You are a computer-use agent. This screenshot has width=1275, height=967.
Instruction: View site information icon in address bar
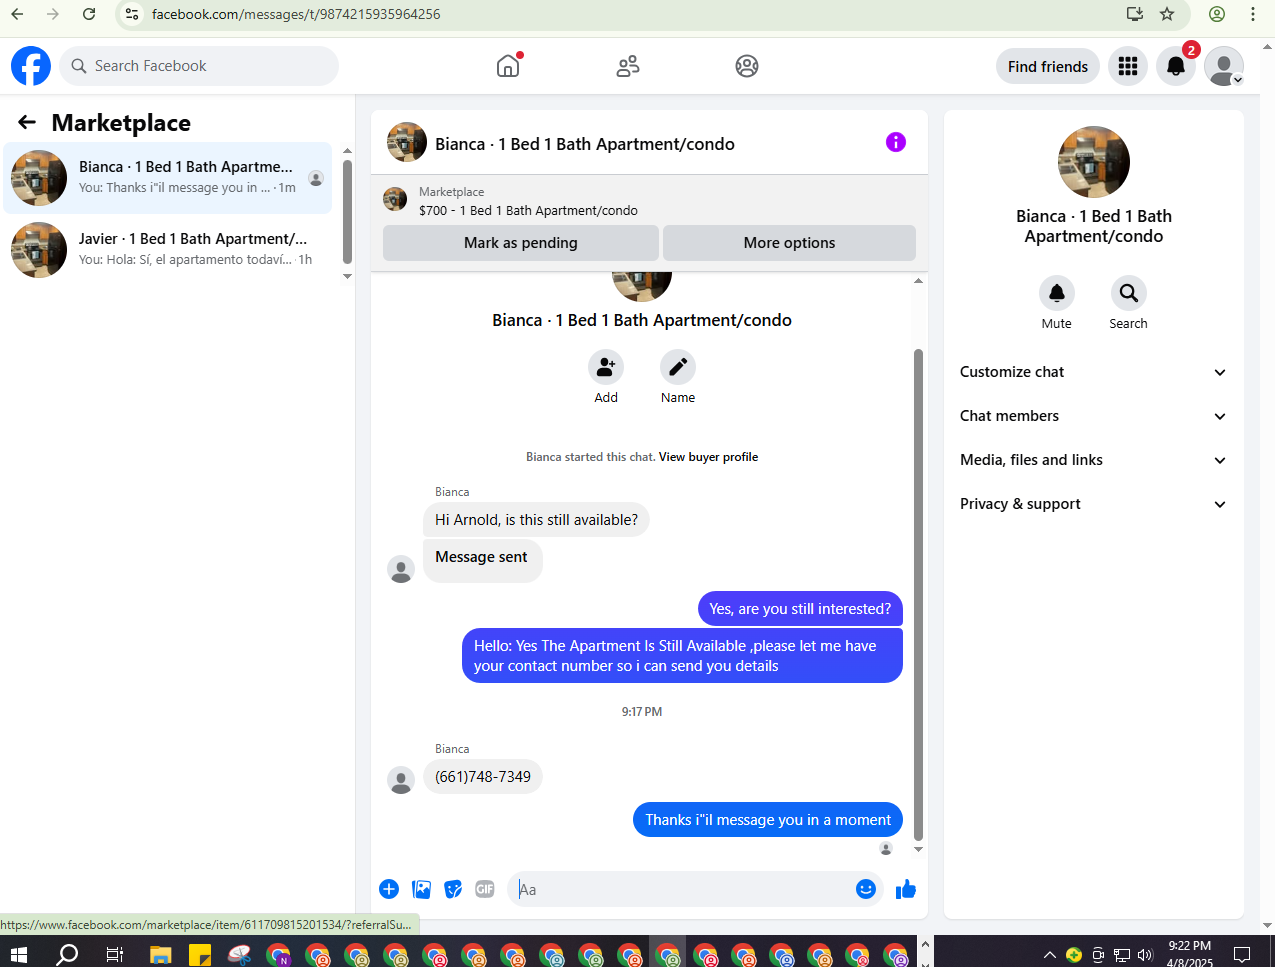(132, 14)
